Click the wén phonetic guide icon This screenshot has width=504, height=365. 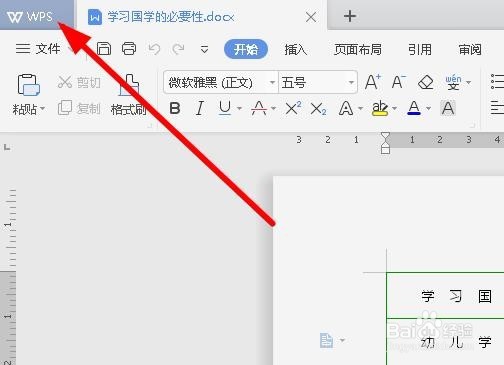click(x=454, y=82)
